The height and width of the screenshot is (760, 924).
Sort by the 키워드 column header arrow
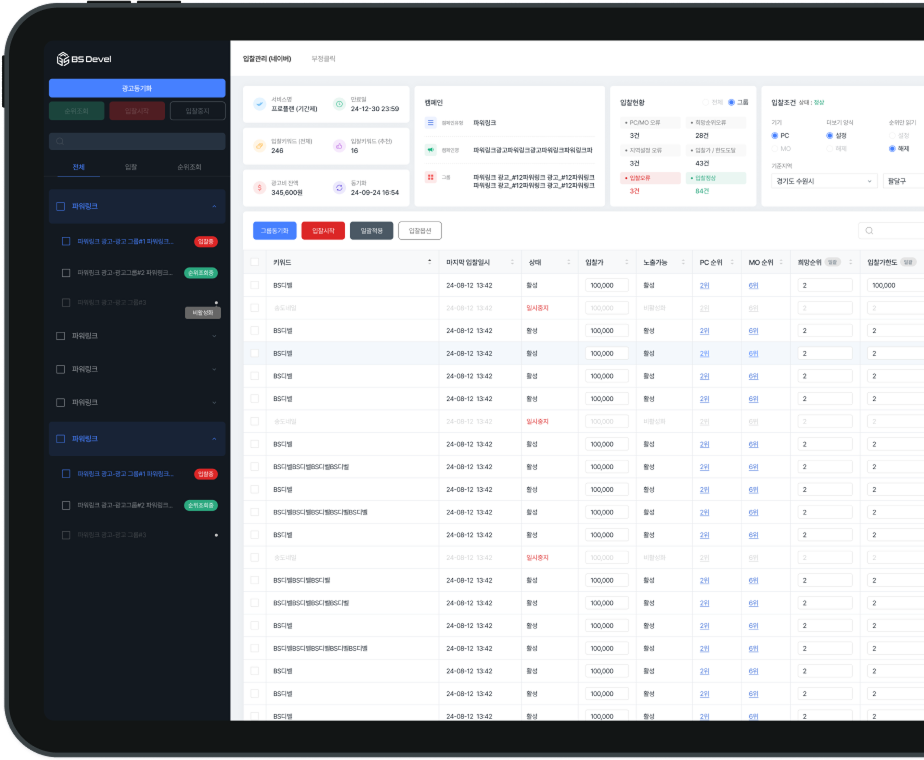coord(430,262)
